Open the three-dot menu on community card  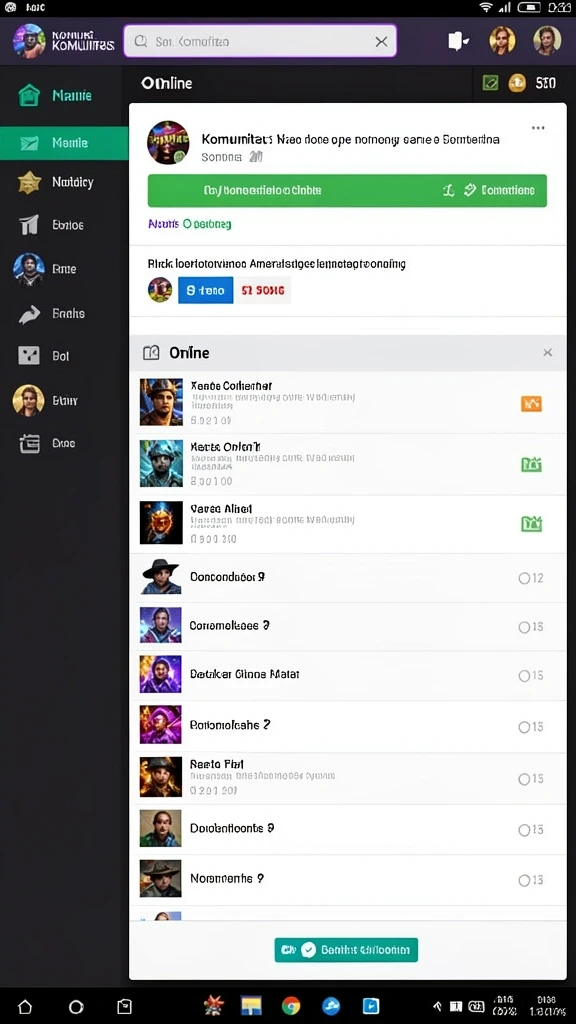[538, 128]
